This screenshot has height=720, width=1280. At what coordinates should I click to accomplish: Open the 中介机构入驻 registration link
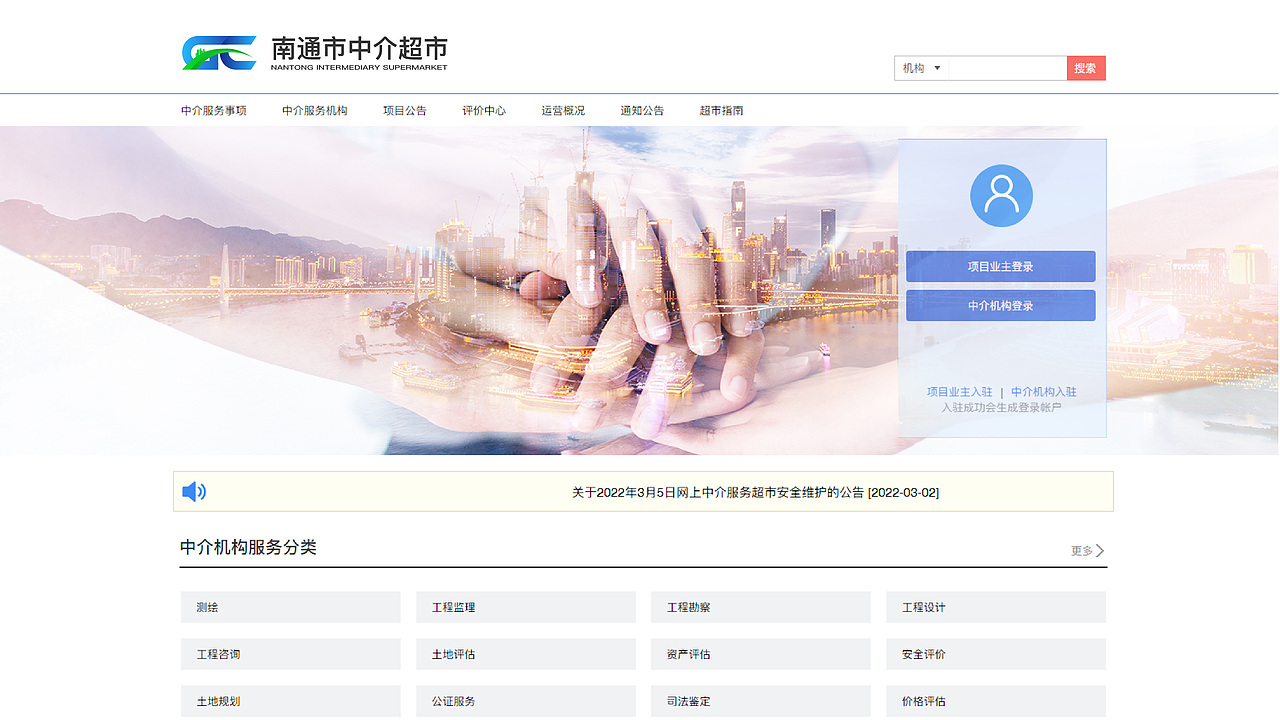tap(1043, 392)
